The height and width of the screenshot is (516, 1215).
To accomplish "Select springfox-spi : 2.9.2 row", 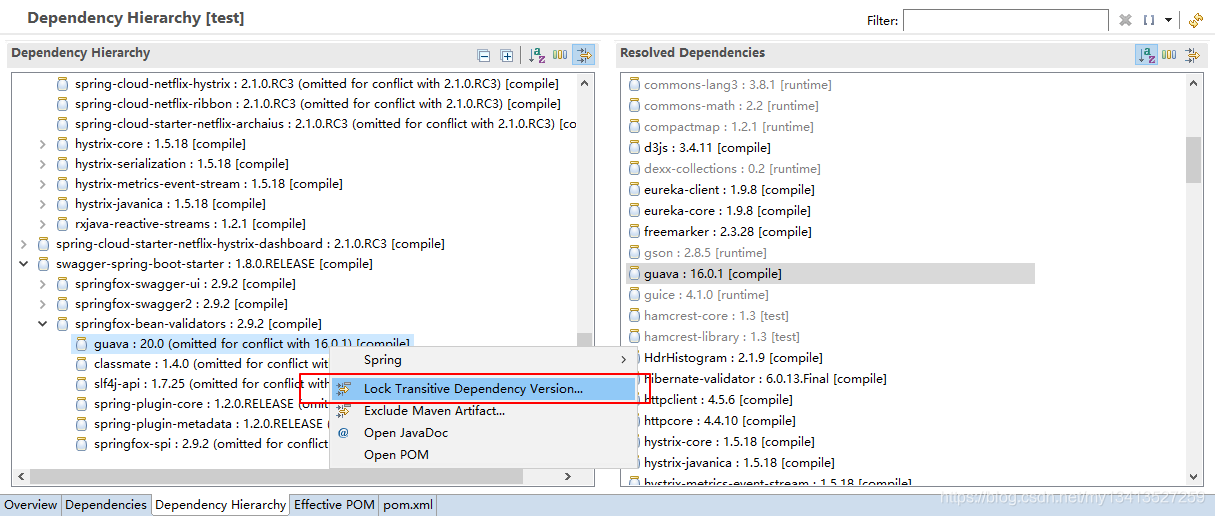I will point(202,444).
